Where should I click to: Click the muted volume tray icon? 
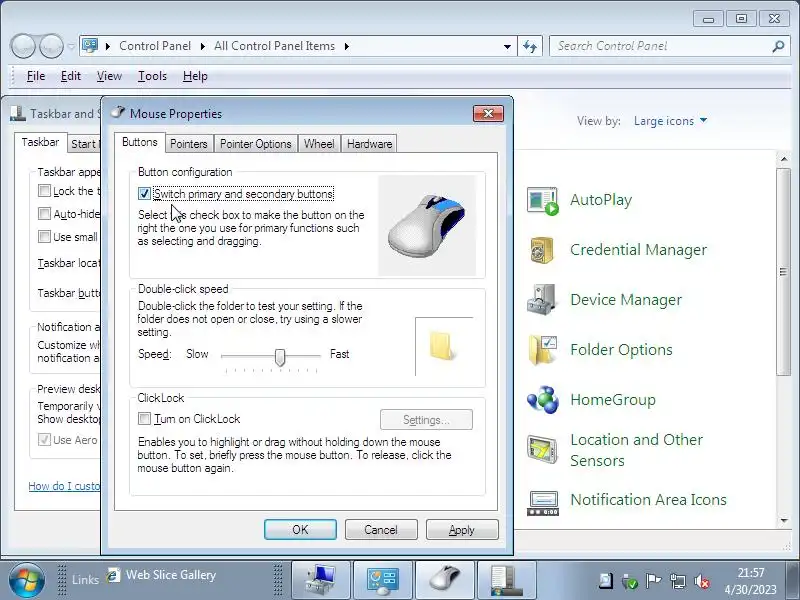pos(703,581)
